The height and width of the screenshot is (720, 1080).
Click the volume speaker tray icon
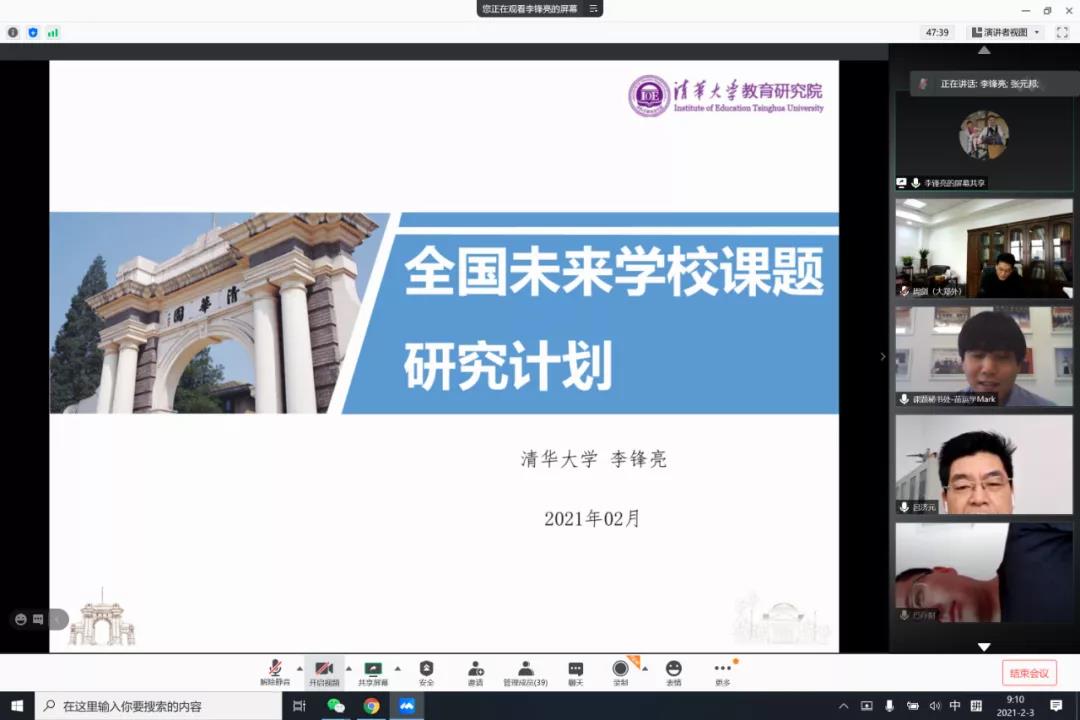[935, 706]
